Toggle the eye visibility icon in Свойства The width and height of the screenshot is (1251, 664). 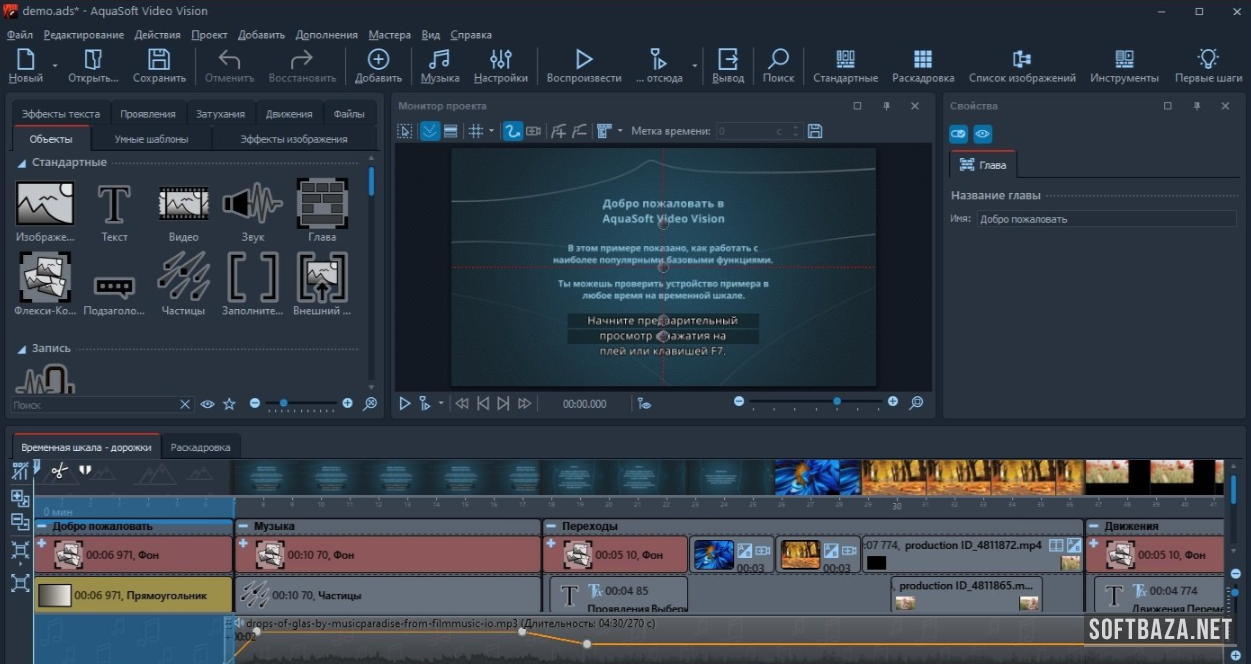(983, 133)
